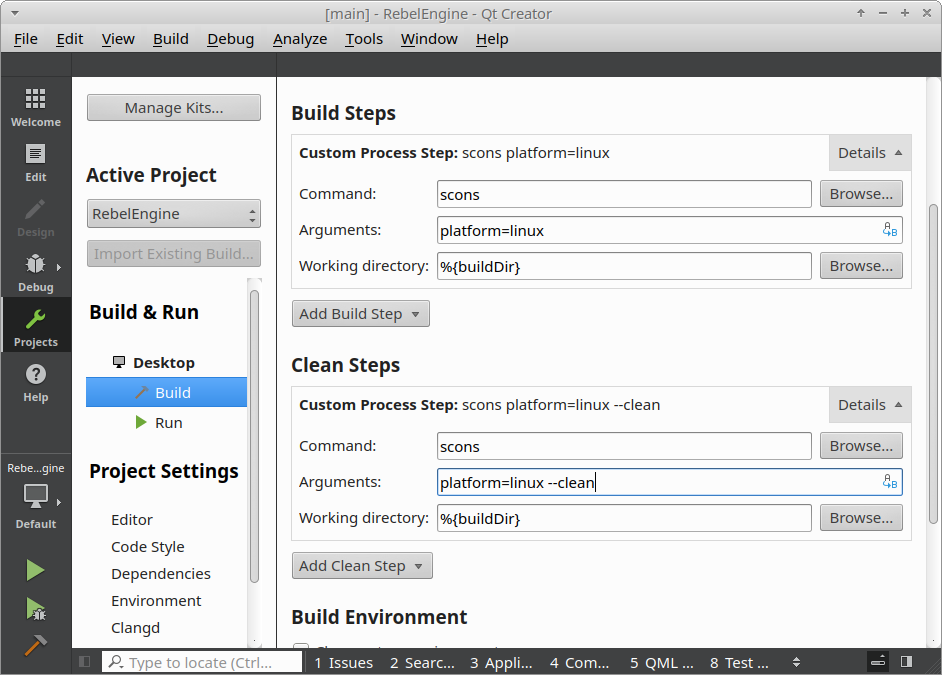Select Run under Desktop kit
Screen dimensions: 942x675
pyautogui.click(x=166, y=422)
